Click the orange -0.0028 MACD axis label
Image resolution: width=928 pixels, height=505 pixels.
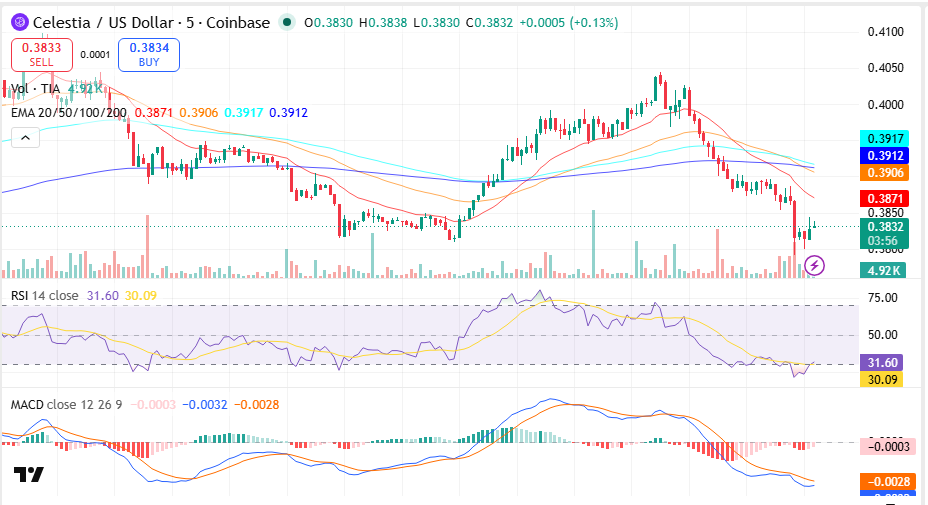coord(888,481)
